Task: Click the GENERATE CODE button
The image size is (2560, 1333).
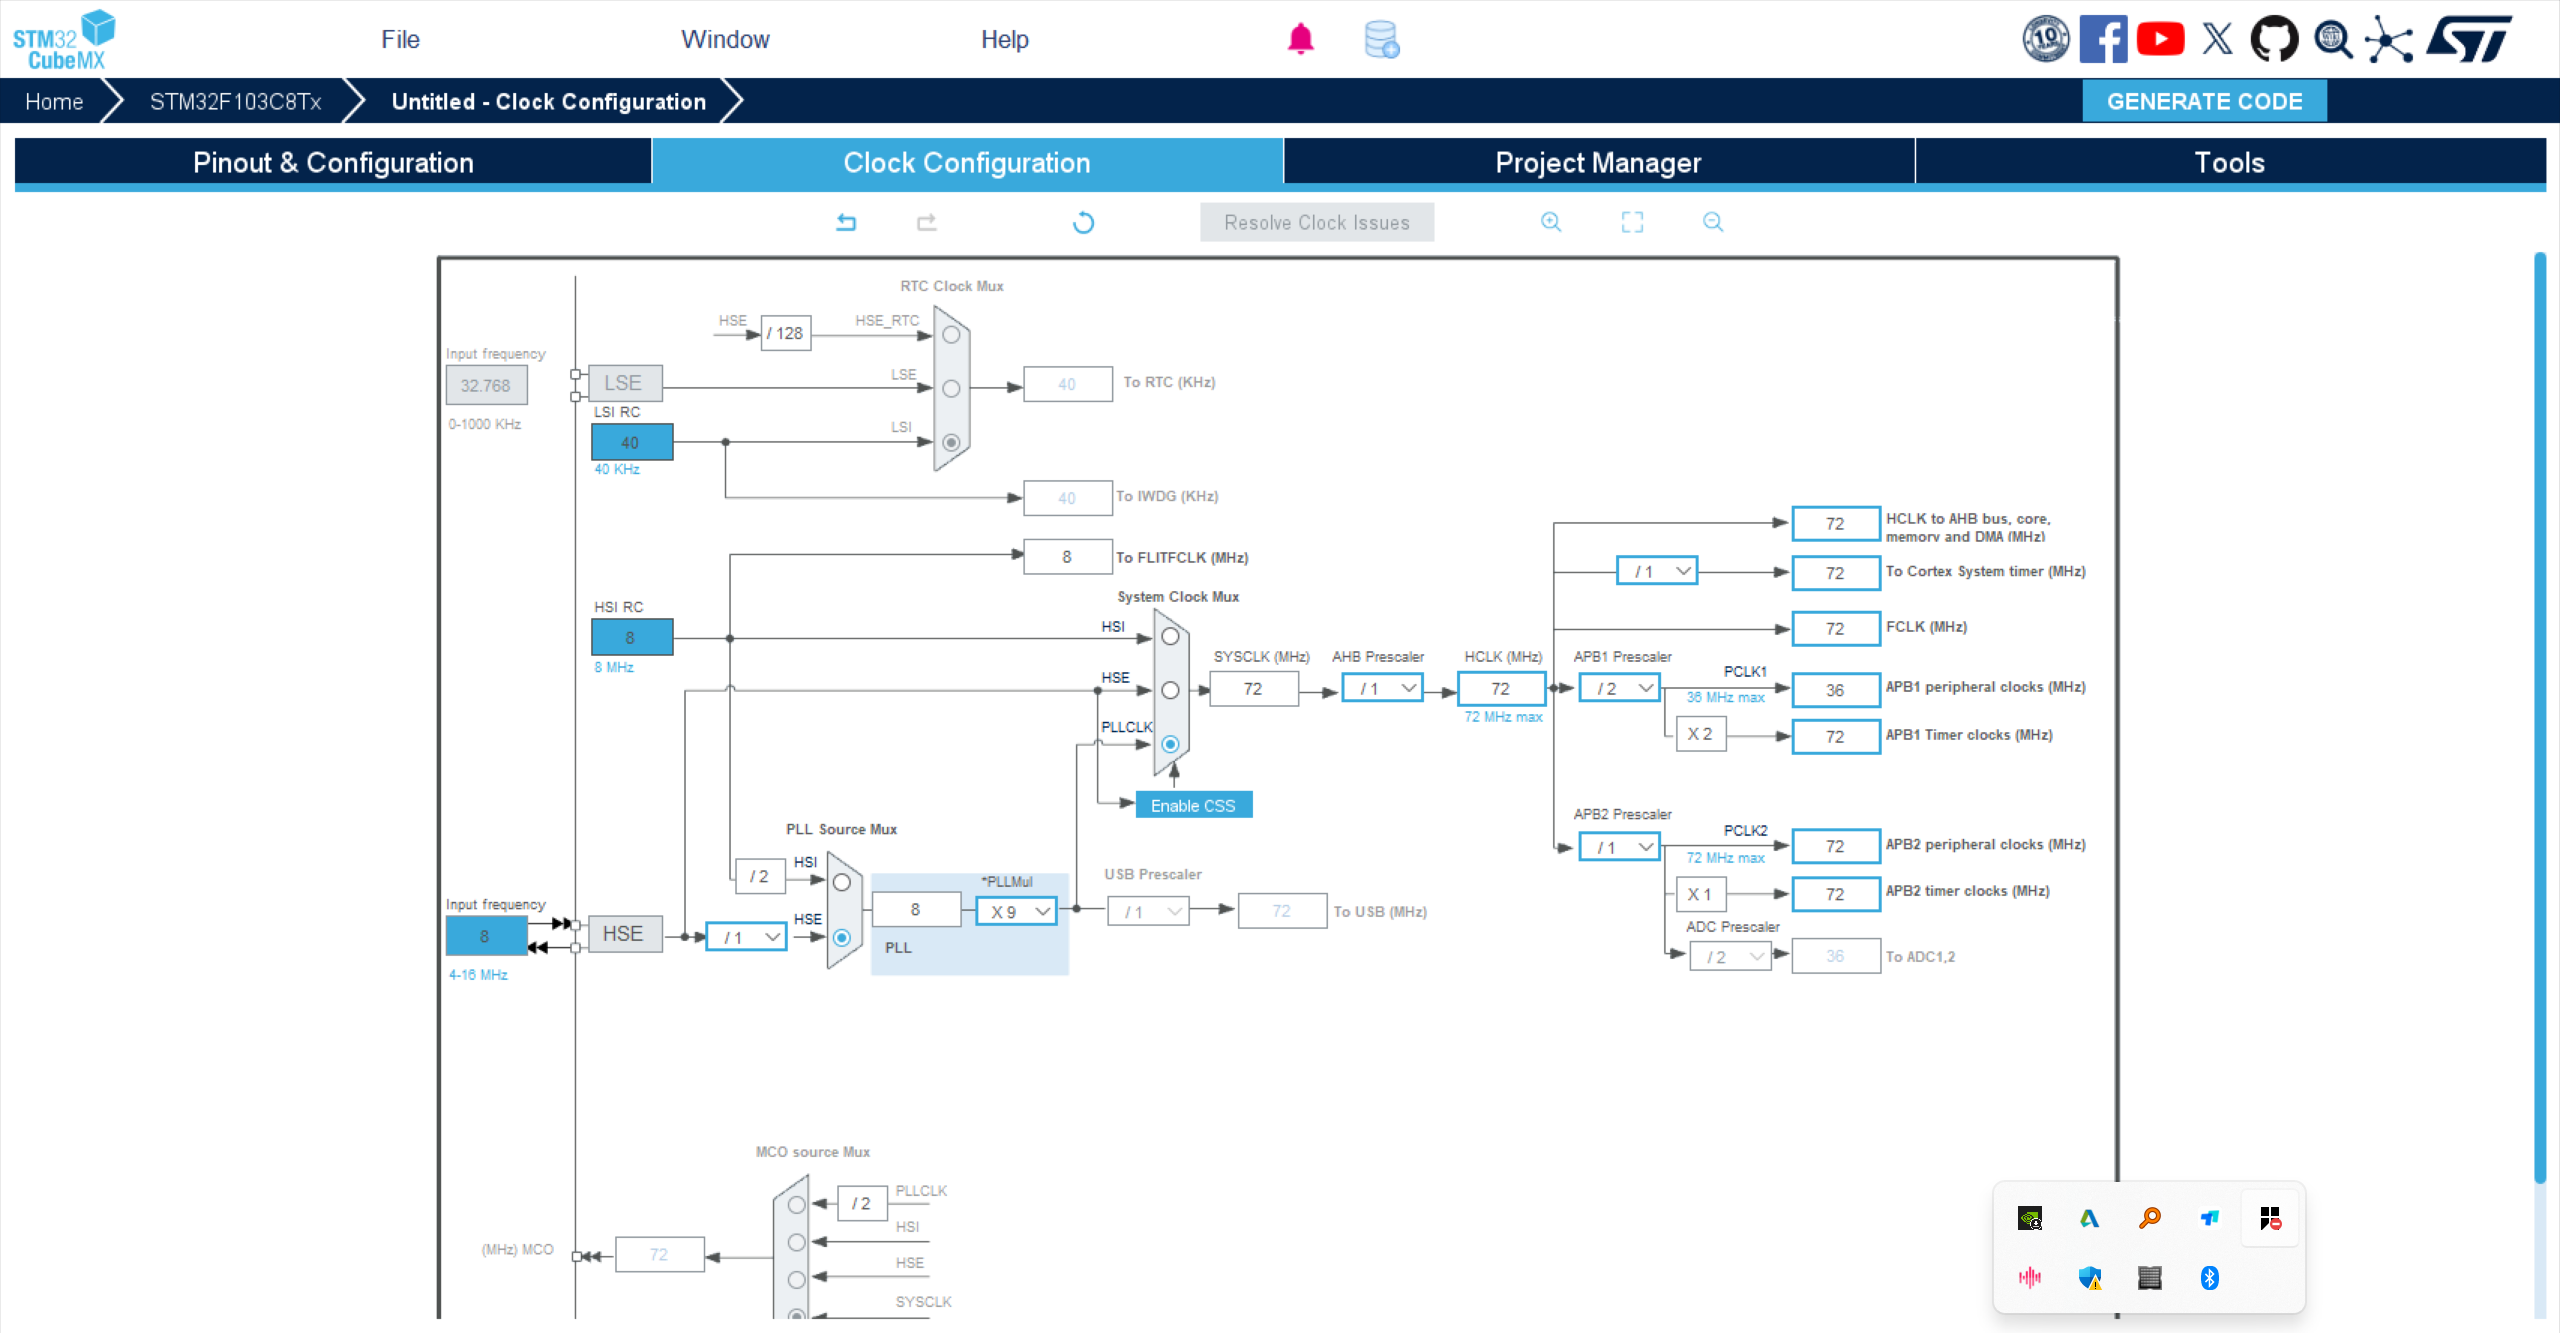Action: click(2204, 101)
